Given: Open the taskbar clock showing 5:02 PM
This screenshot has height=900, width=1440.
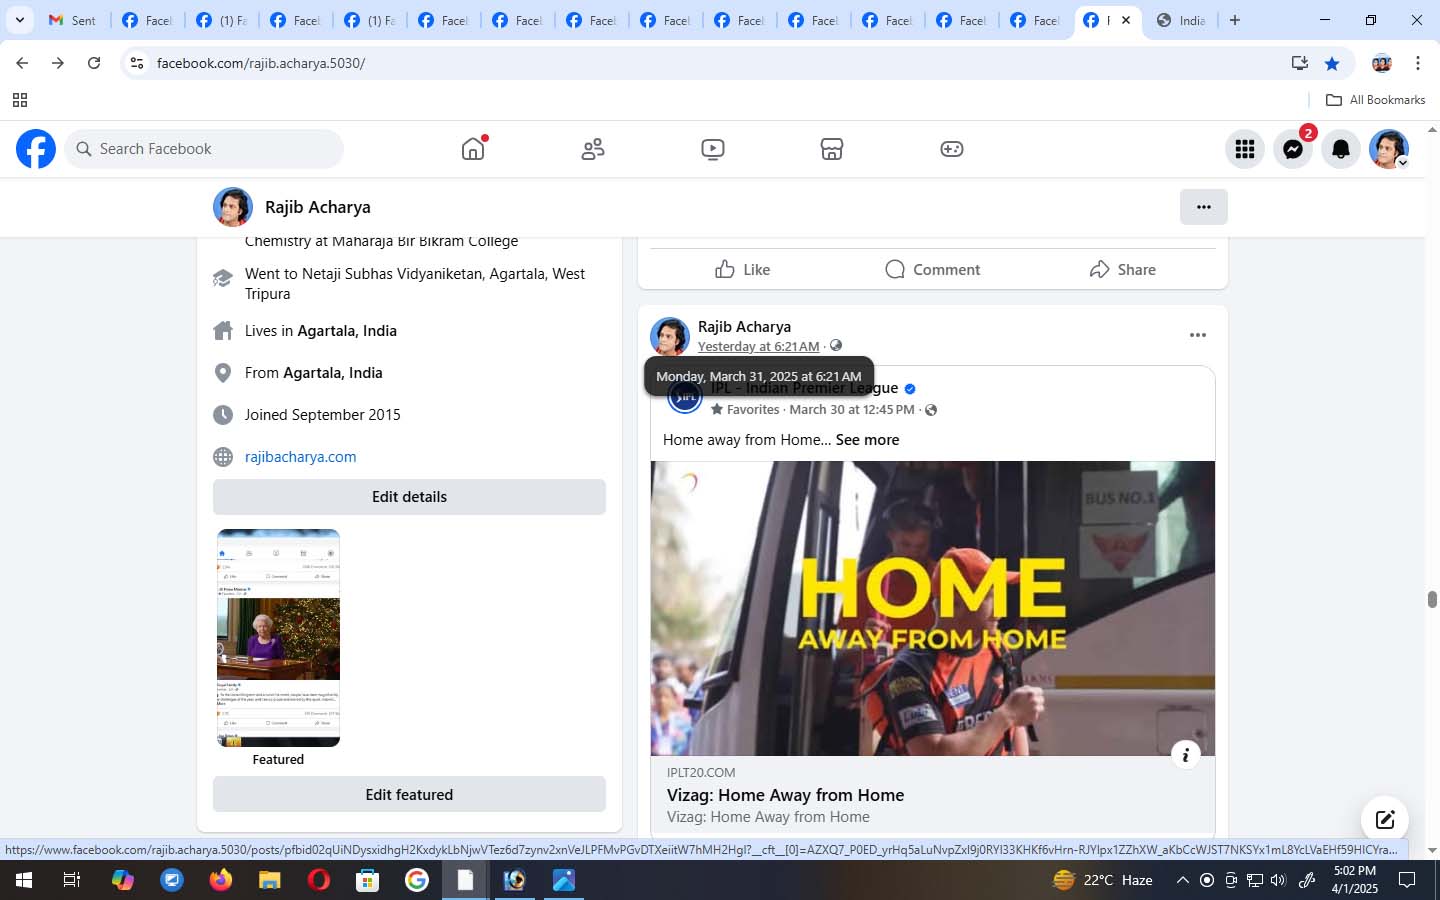Looking at the screenshot, I should pyautogui.click(x=1354, y=880).
